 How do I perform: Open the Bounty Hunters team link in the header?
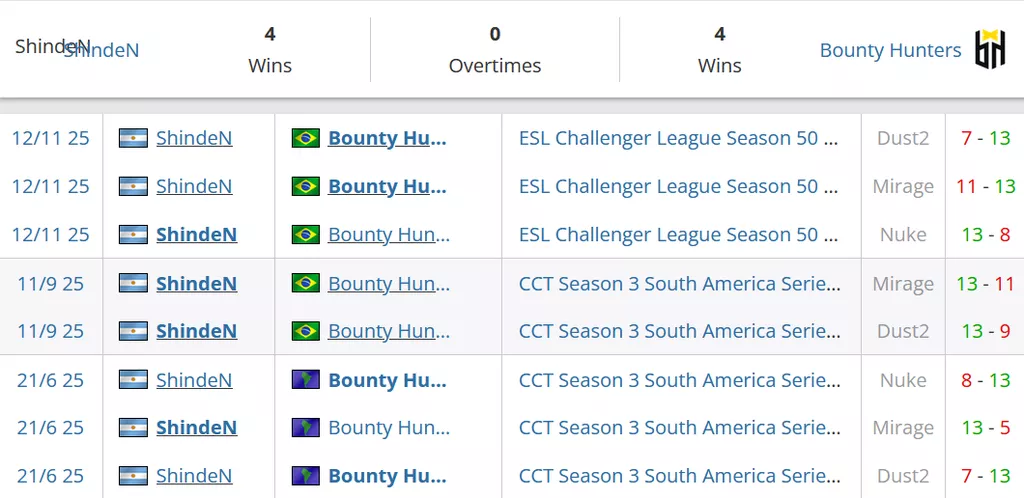(x=890, y=50)
